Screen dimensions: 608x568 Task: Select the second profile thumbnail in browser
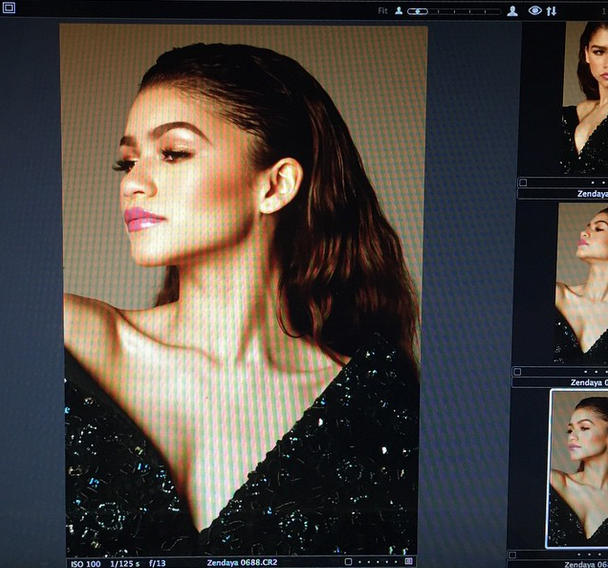582,284
